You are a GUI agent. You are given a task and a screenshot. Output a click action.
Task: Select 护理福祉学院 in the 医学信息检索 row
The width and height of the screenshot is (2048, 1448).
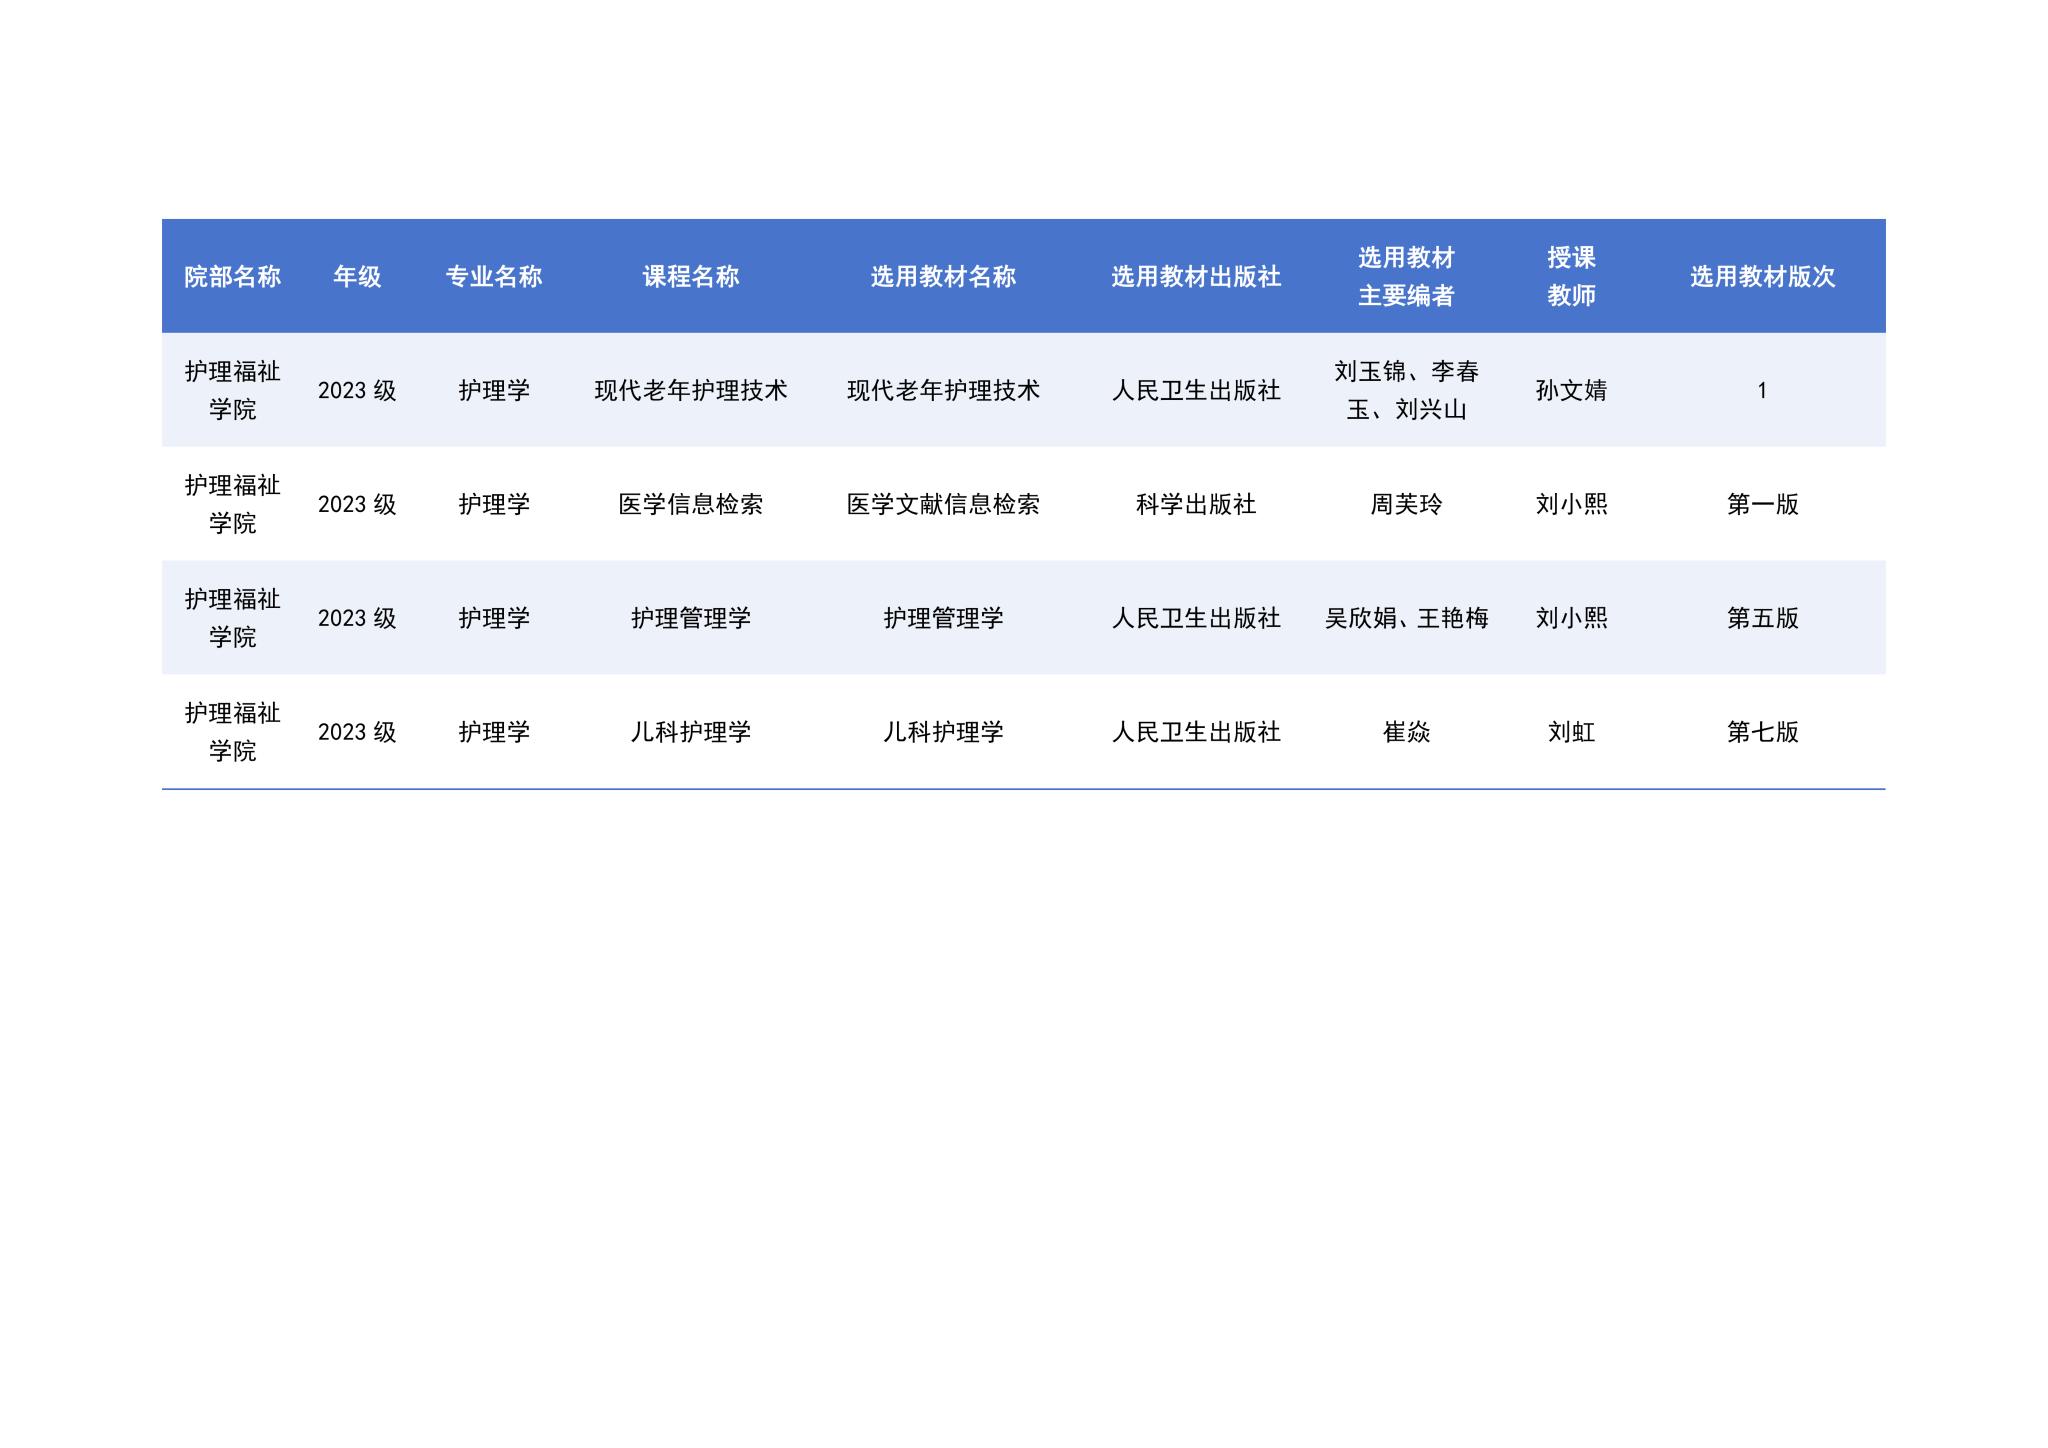coord(232,505)
